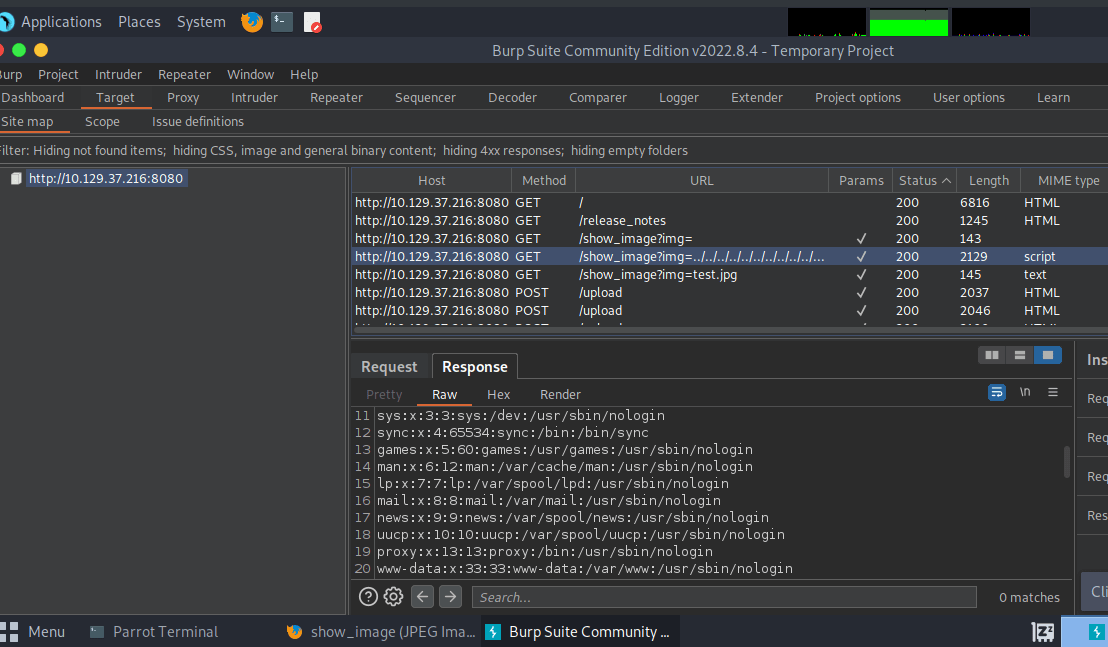
Task: Click the response pane vertical scrollbar
Action: (1066, 461)
